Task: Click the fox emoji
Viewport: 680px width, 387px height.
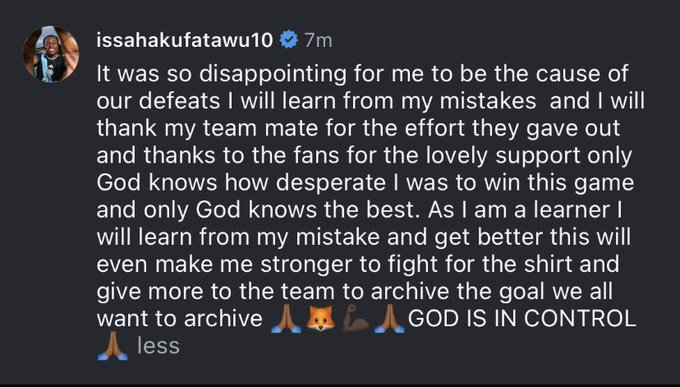Action: tap(321, 319)
